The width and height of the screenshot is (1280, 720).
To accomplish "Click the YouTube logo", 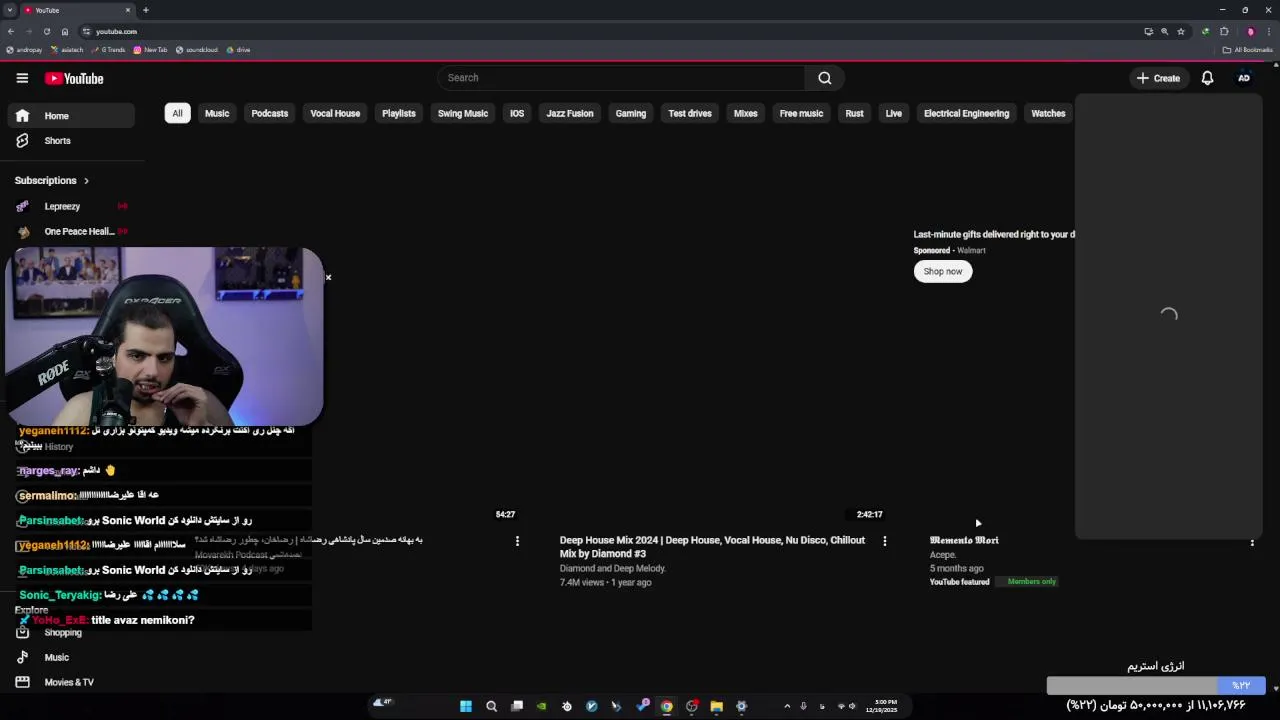I will tap(74, 78).
